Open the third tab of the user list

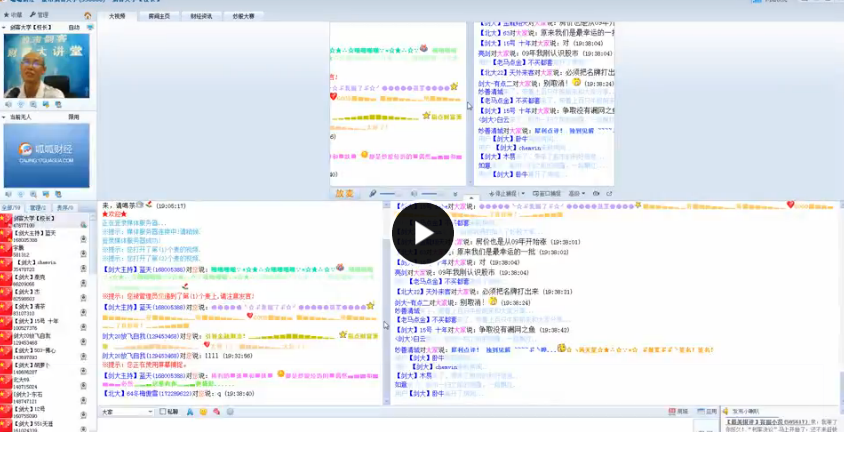[65, 207]
